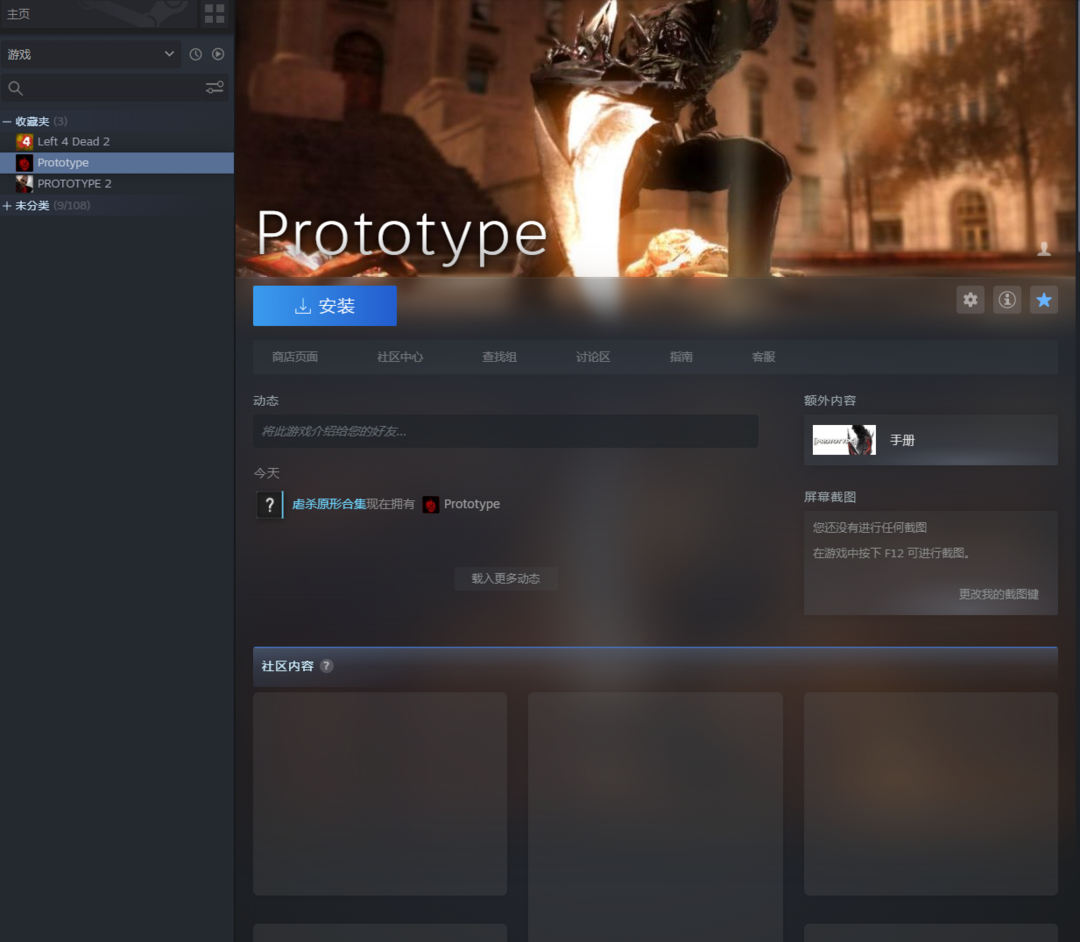Switch to the 讨论区 tab
1080x942 pixels.
[593, 357]
